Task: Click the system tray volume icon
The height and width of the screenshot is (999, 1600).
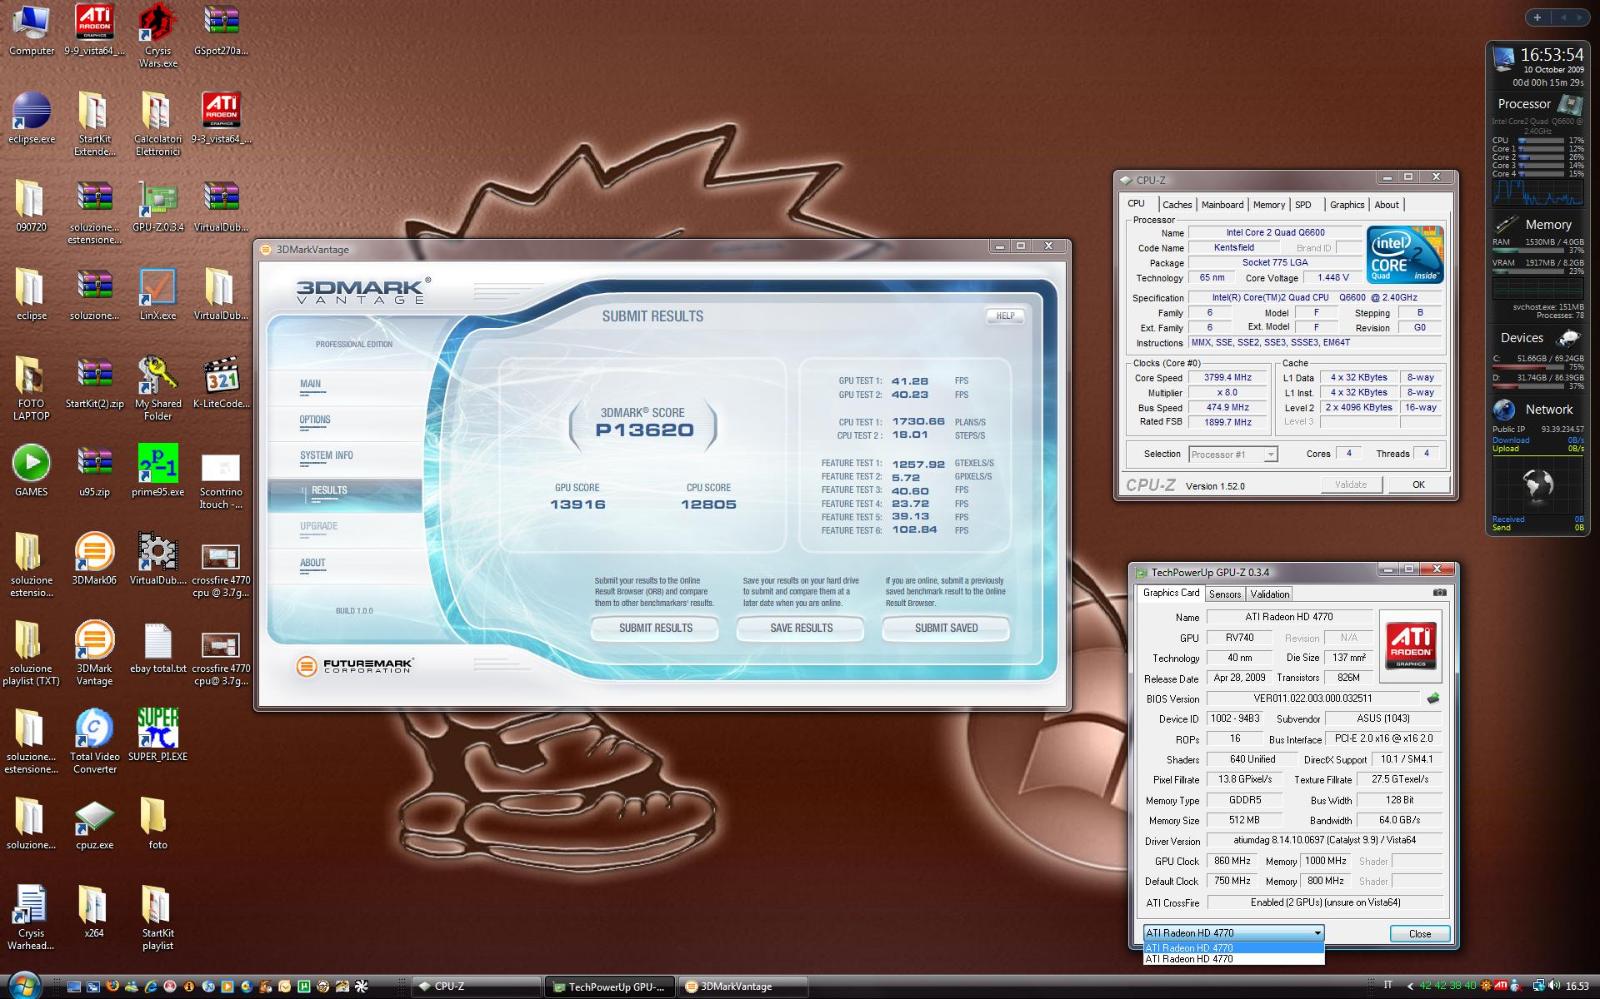Action: 1556,986
